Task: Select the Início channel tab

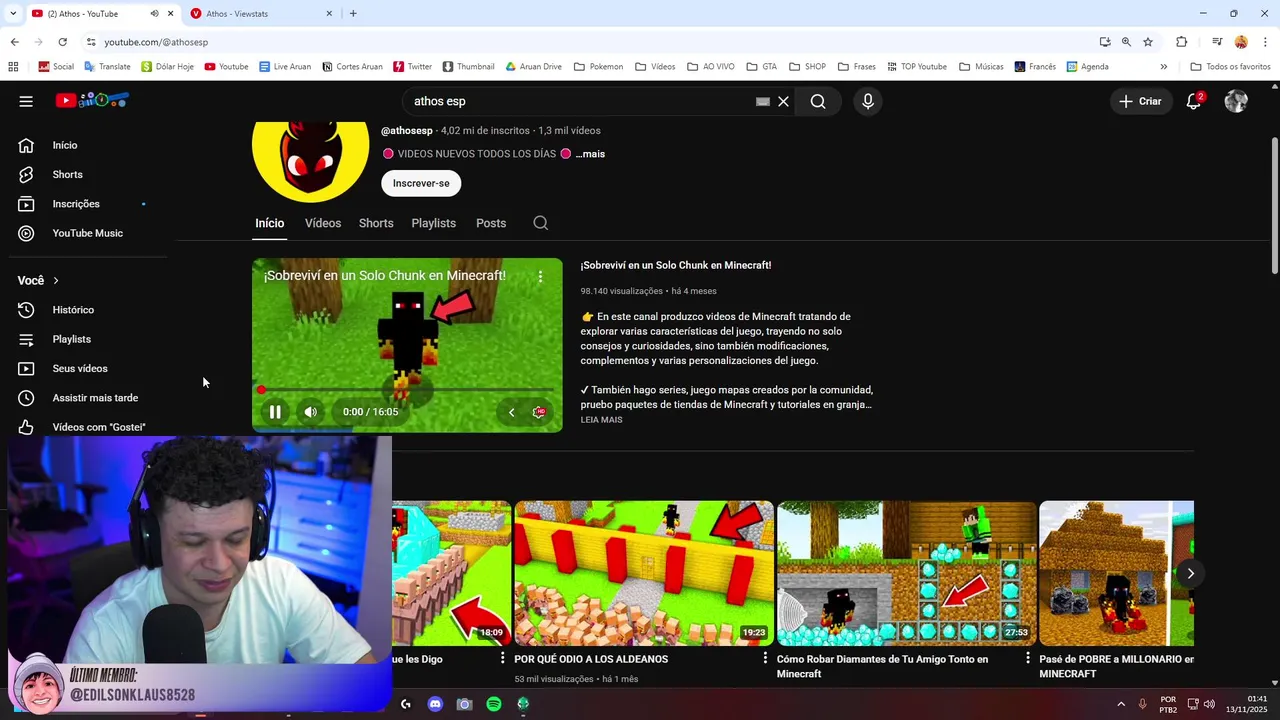Action: point(269,223)
